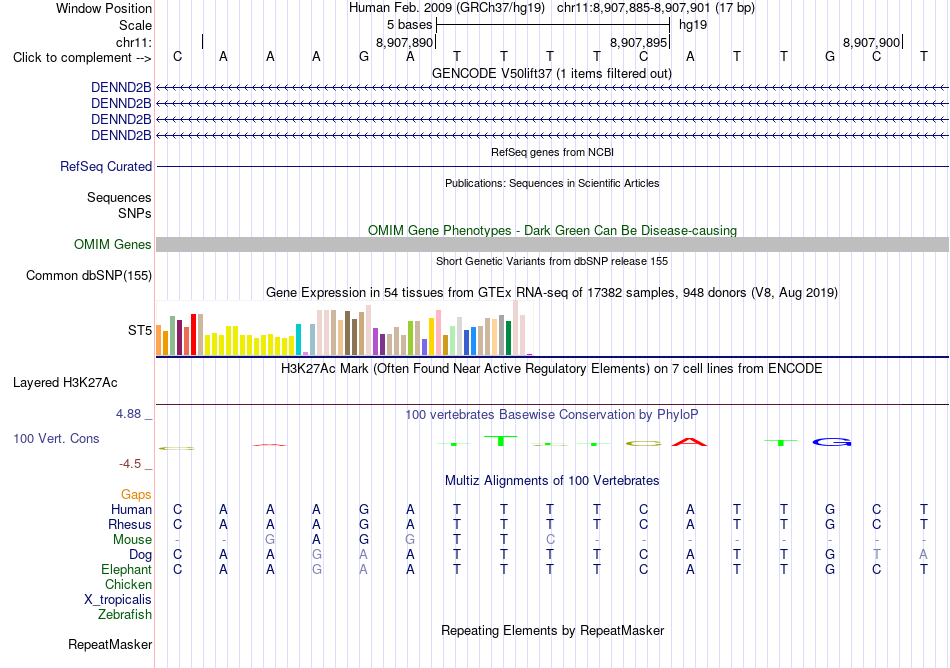Image resolution: width=950 pixels, height=668 pixels.
Task: Click '100 vertebrates Basewise Conservation by PhyloP' title
Action: click(x=552, y=415)
